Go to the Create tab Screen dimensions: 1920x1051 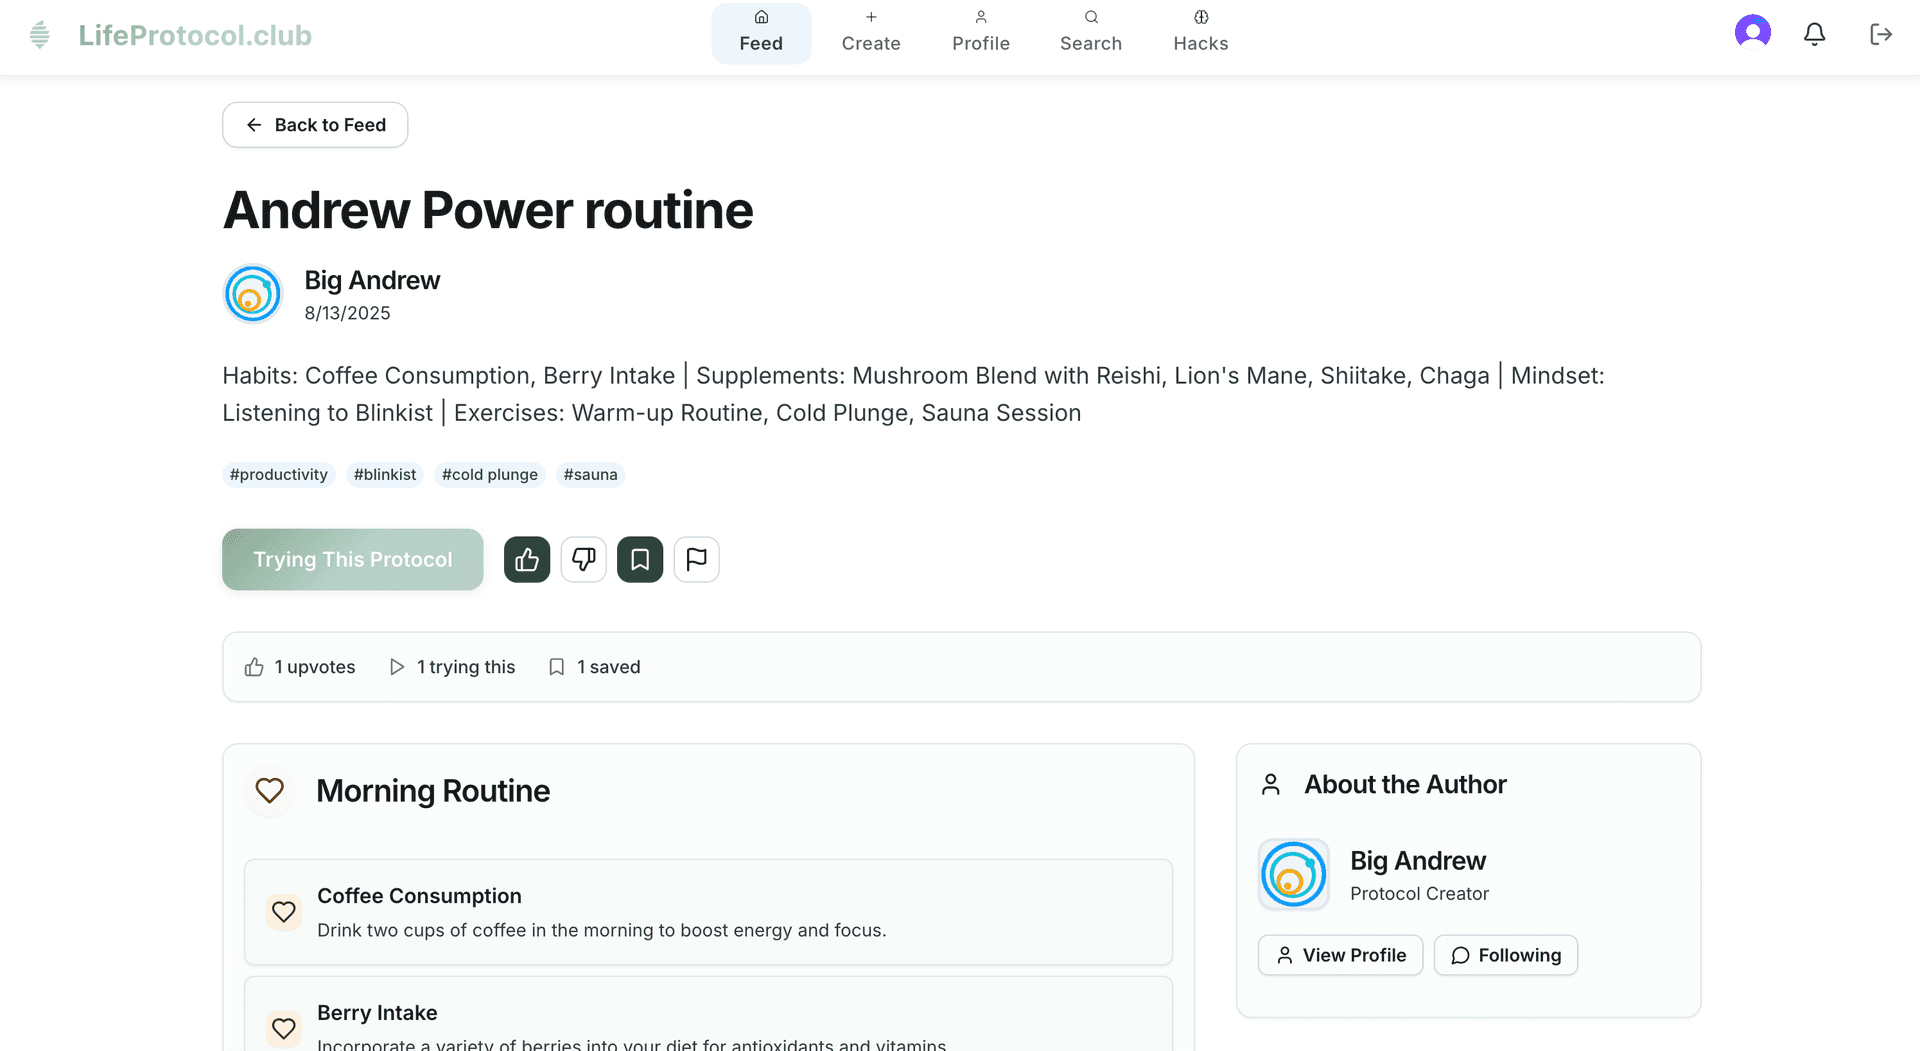pyautogui.click(x=871, y=33)
